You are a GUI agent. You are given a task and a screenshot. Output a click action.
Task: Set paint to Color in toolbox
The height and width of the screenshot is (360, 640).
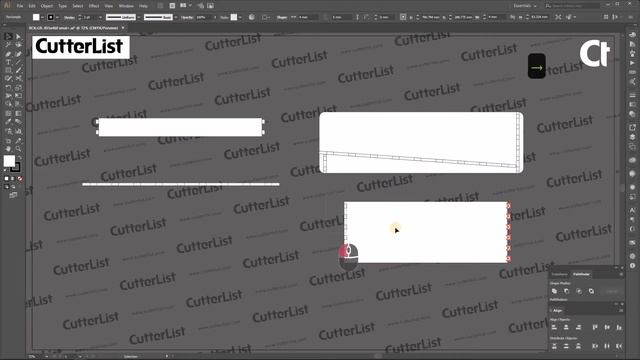coord(7,179)
